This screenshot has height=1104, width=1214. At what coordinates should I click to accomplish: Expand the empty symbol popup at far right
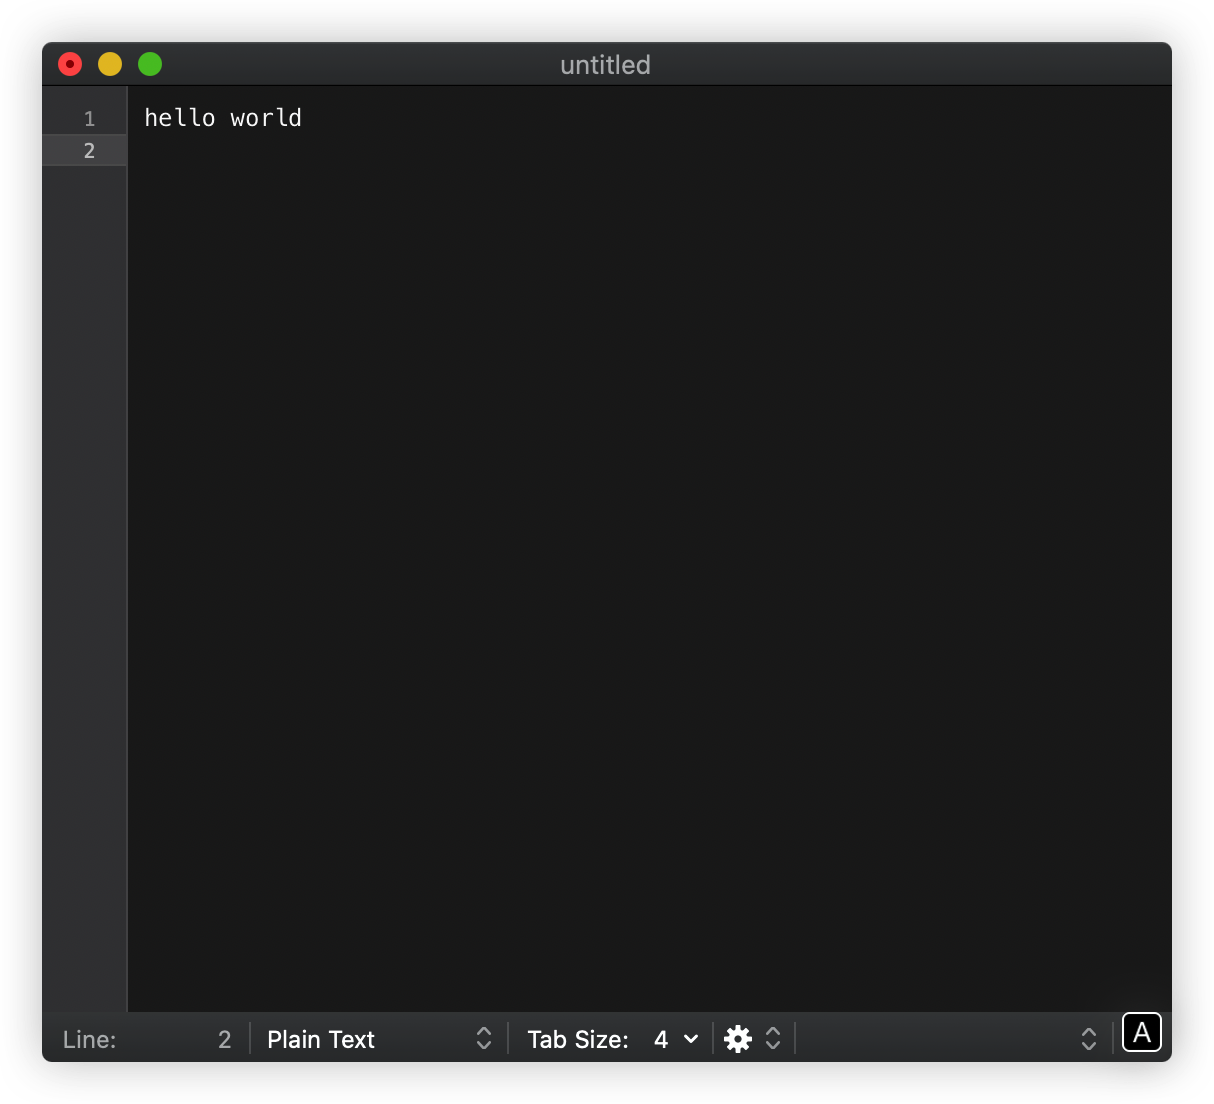pos(1088,1039)
